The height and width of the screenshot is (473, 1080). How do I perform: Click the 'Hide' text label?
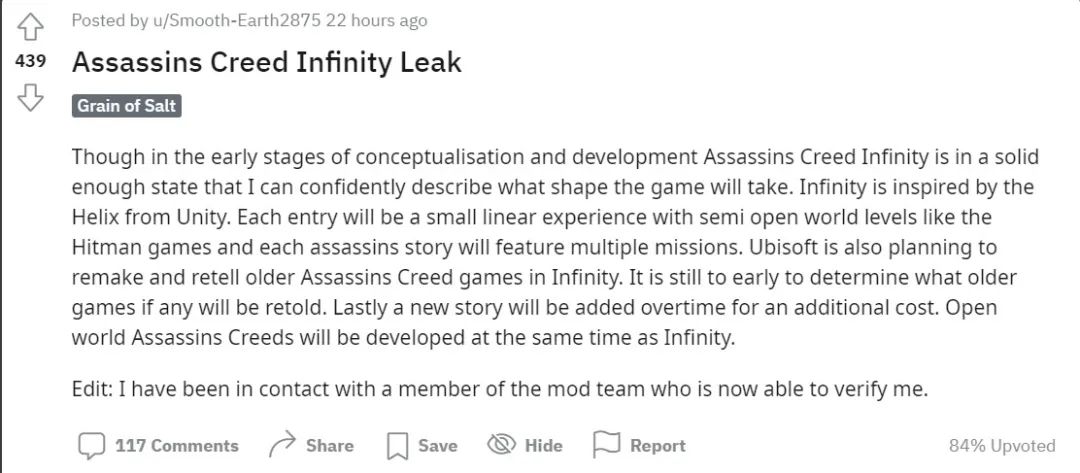[x=543, y=446]
